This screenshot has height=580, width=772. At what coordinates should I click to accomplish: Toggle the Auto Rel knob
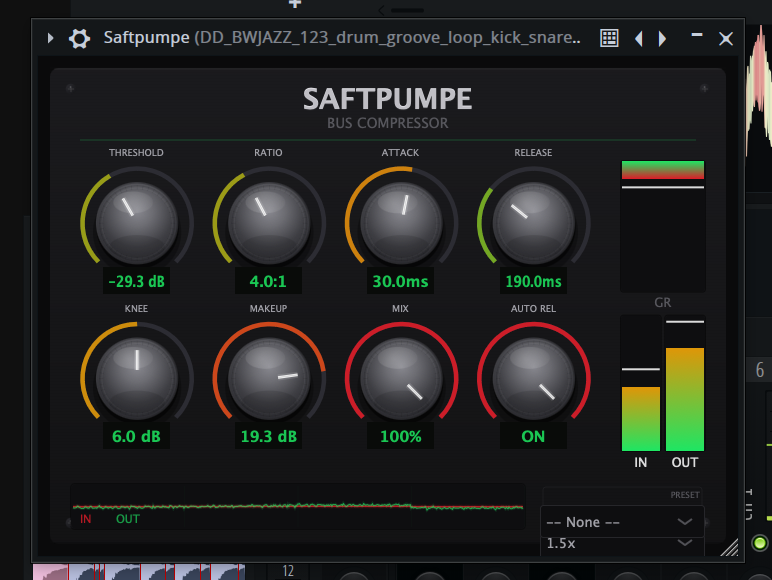[x=533, y=378]
